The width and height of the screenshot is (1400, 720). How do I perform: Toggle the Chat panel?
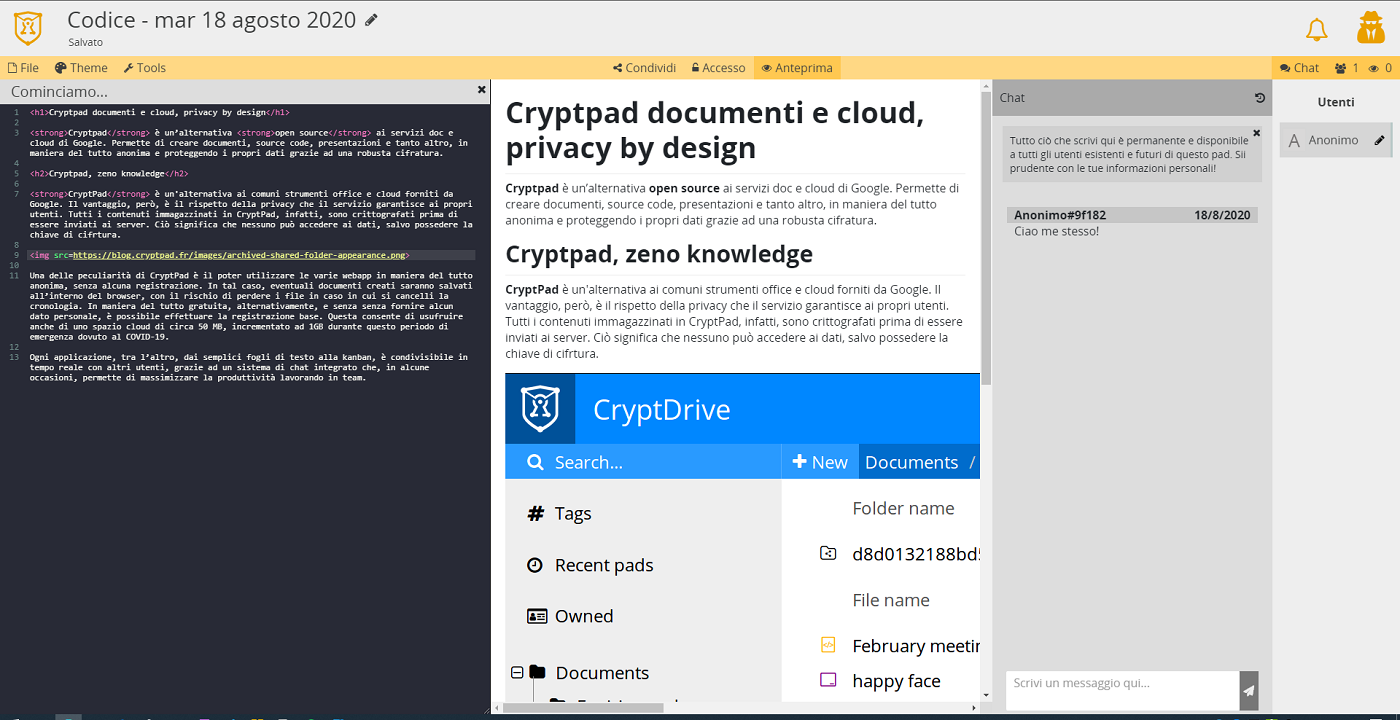coord(1298,67)
